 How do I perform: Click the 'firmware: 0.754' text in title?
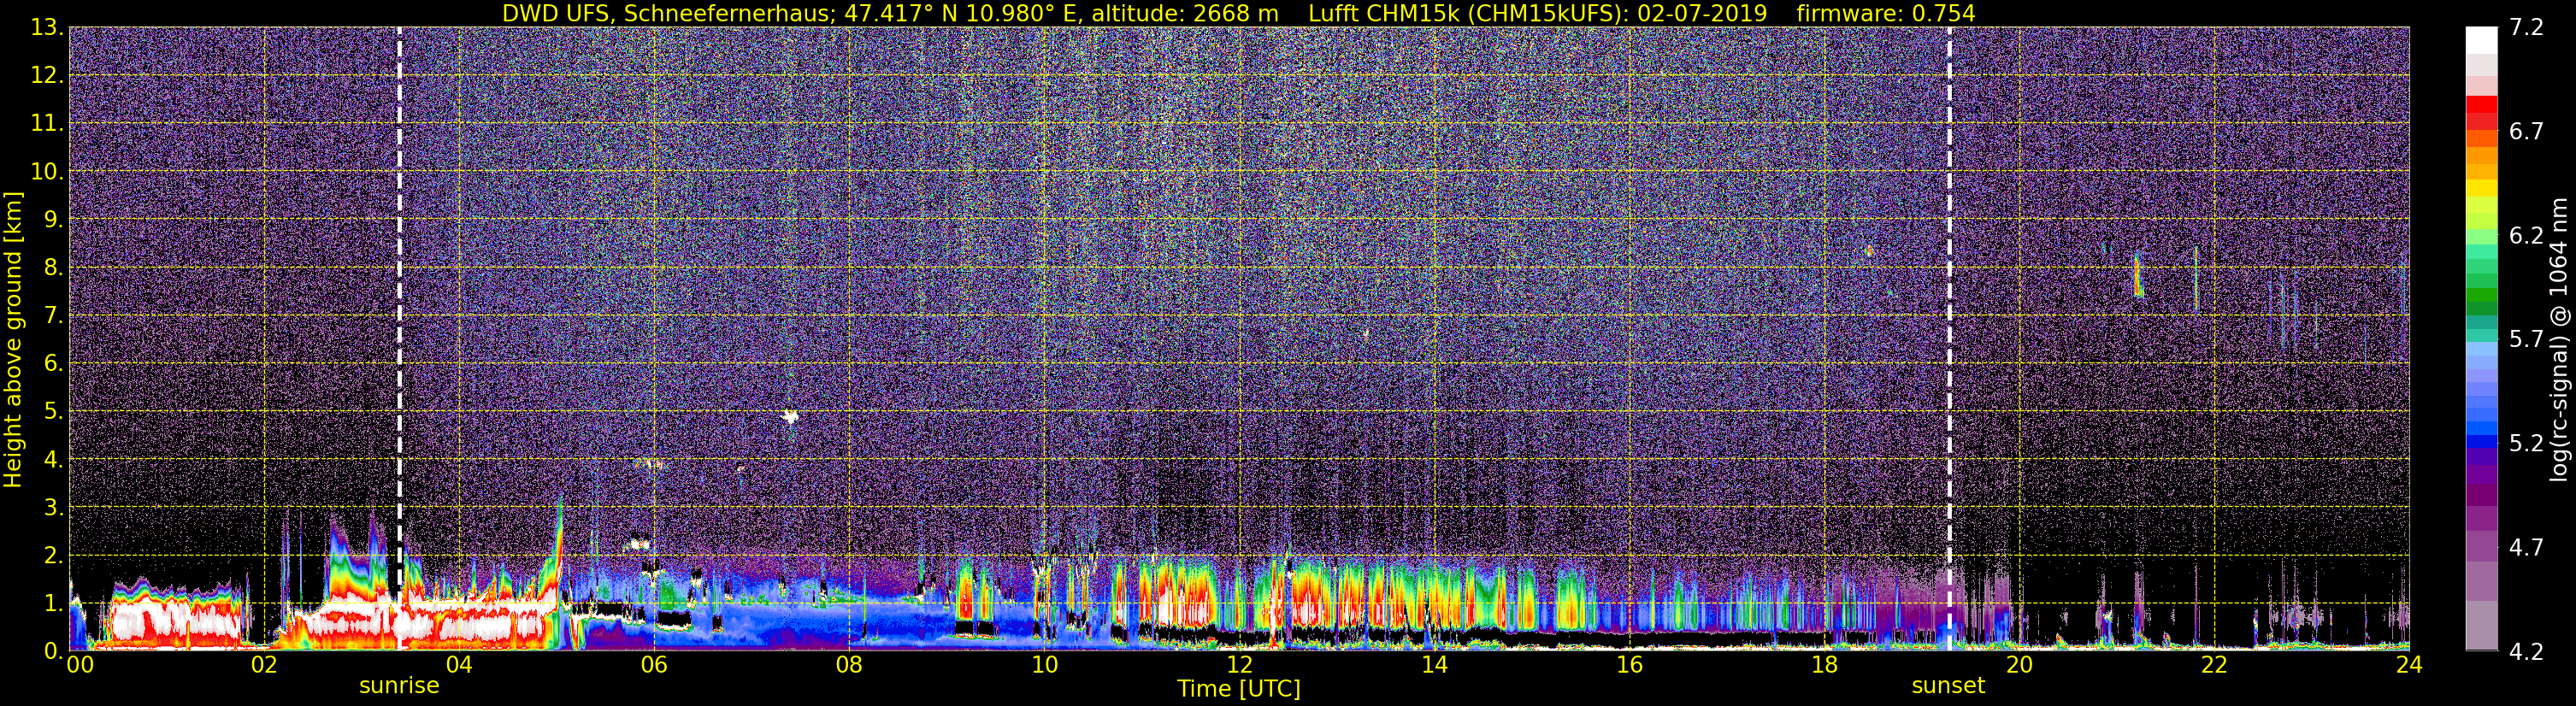1886,13
